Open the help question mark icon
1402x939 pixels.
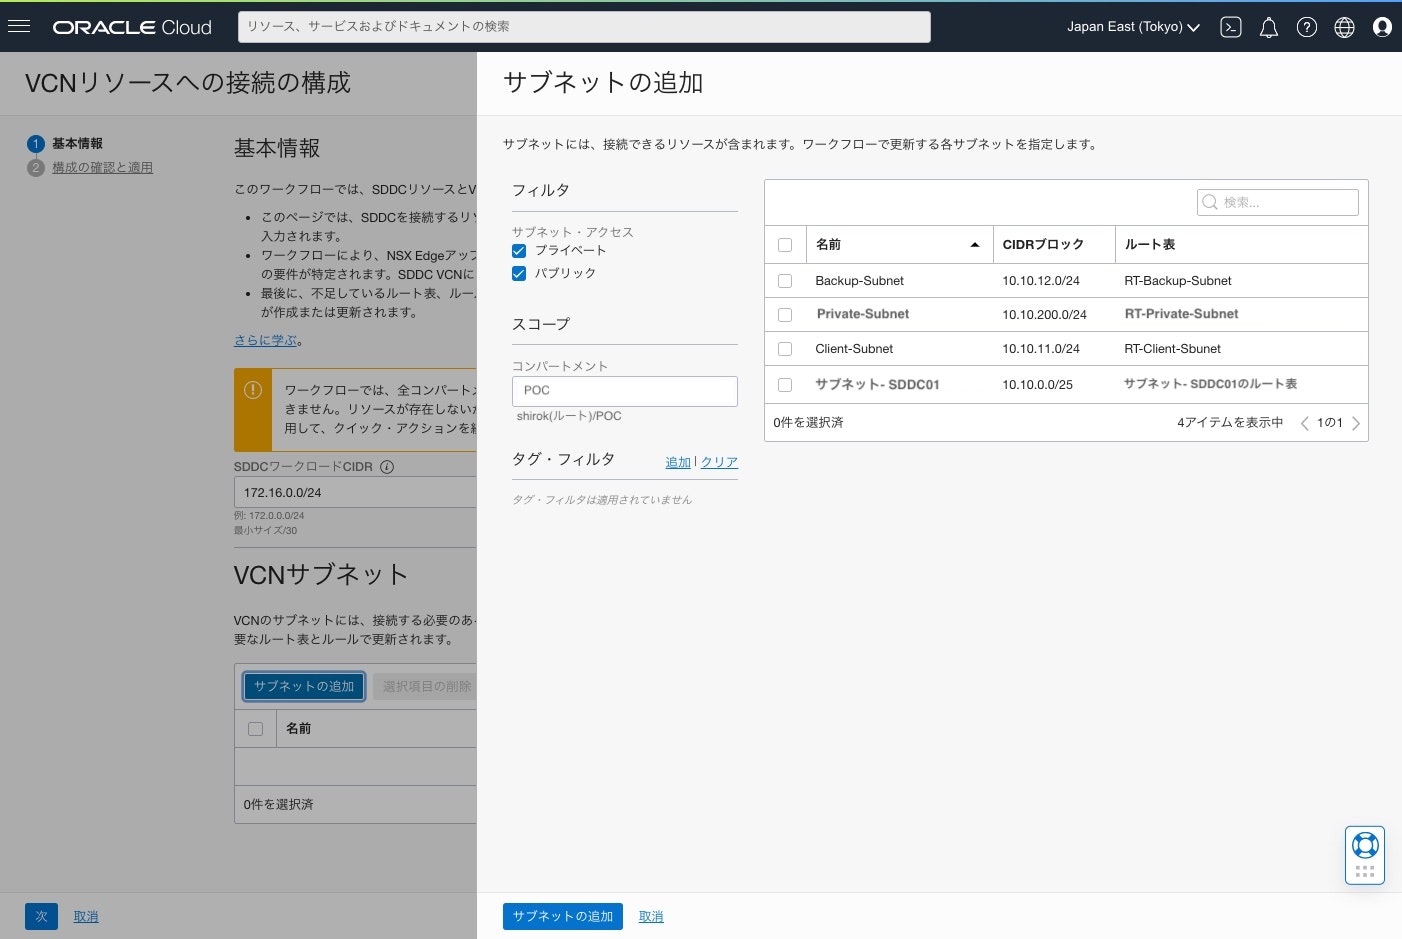(1306, 27)
